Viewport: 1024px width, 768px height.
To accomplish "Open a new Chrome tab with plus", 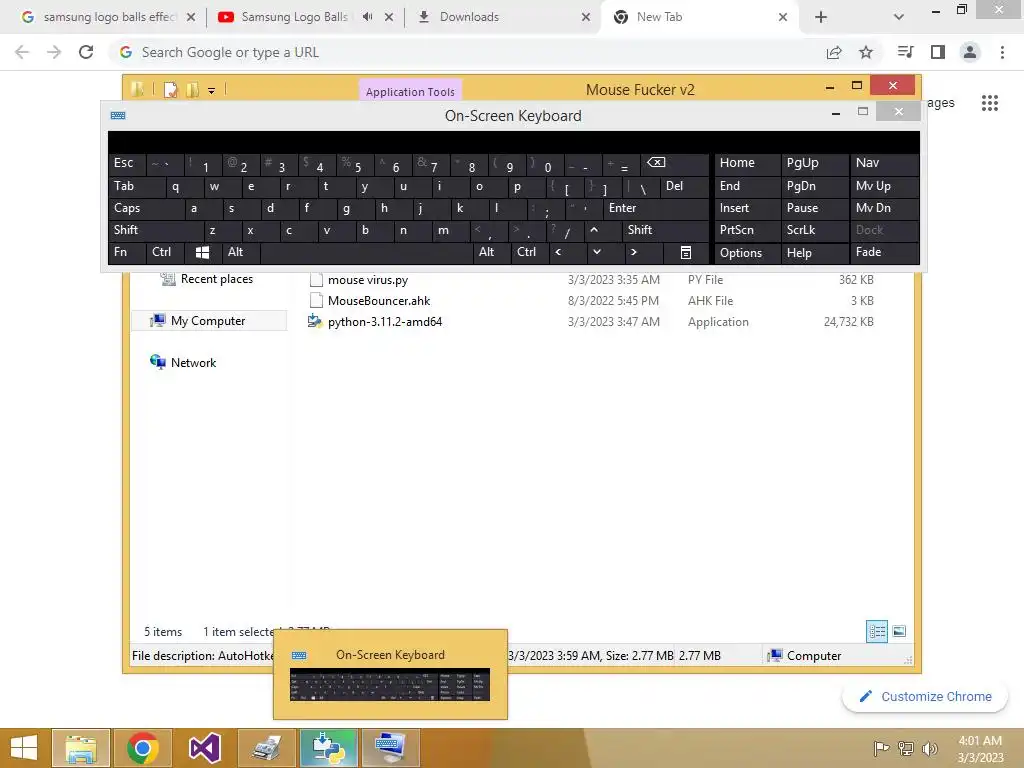I will [821, 17].
